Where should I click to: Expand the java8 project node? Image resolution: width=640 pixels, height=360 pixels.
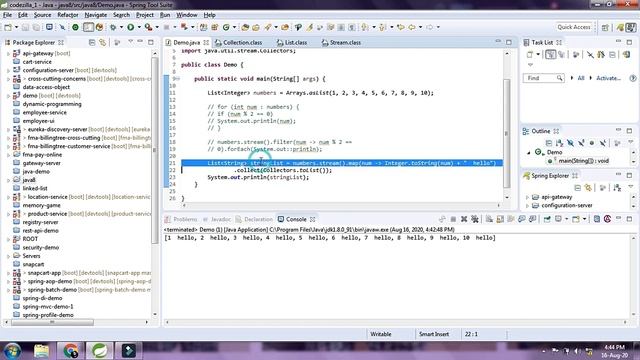point(8,180)
